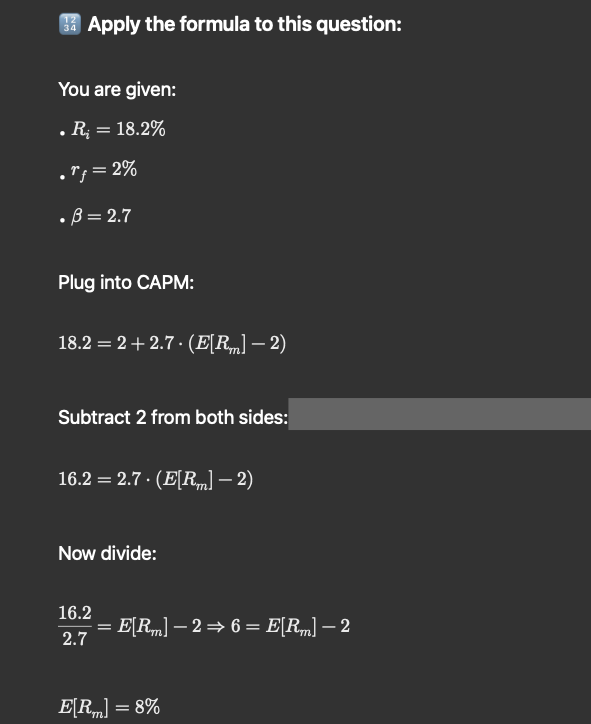Click the '(E[Rm] − 2)' term in CAPM equation
Screen dimensions: 591x724
237,344
